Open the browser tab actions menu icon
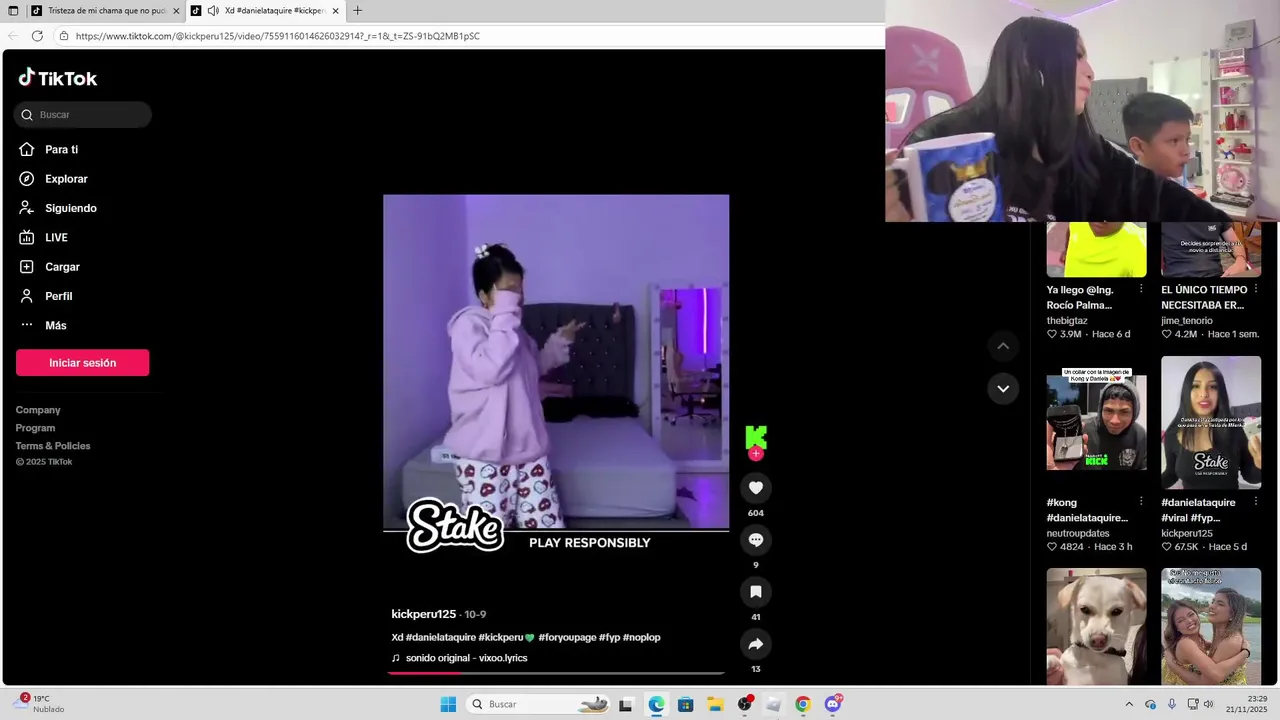 (x=13, y=11)
